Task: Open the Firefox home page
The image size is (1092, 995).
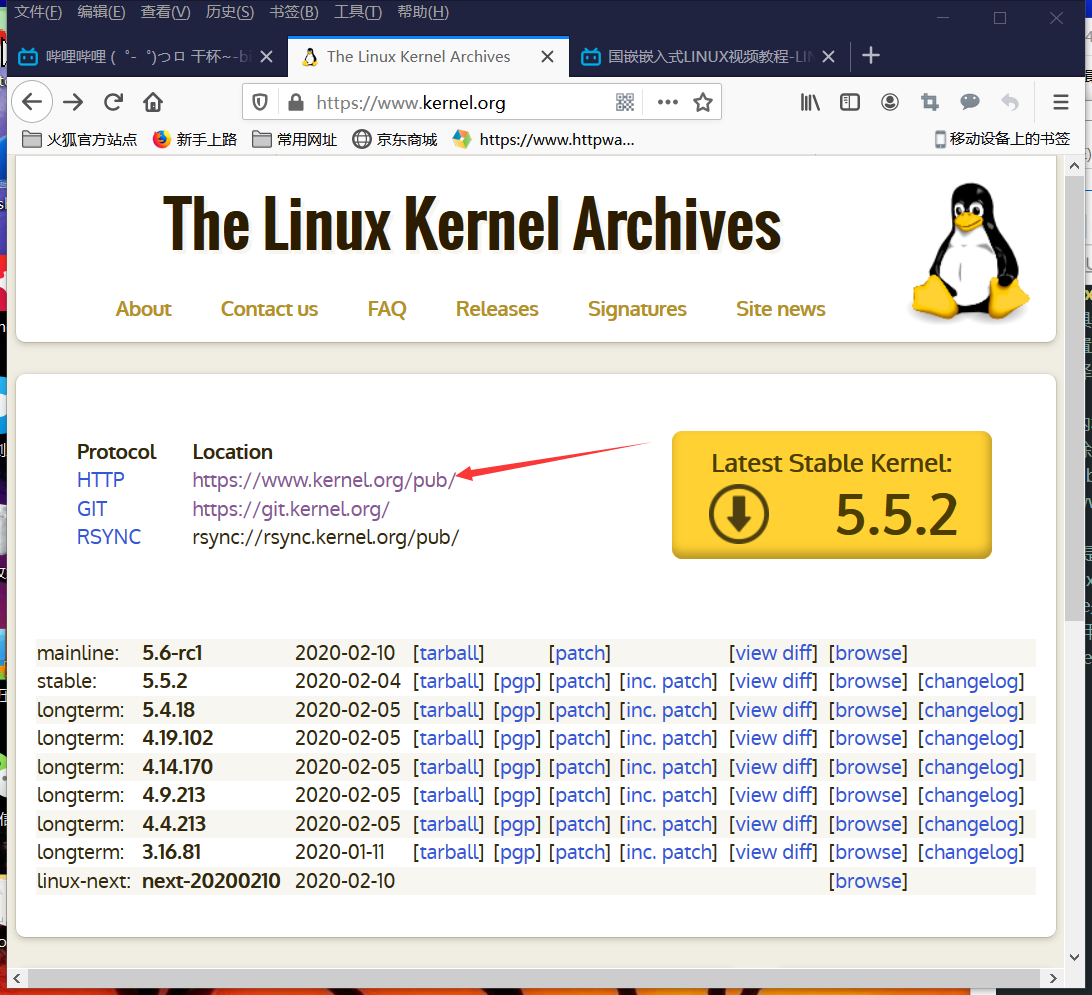Action: [153, 102]
